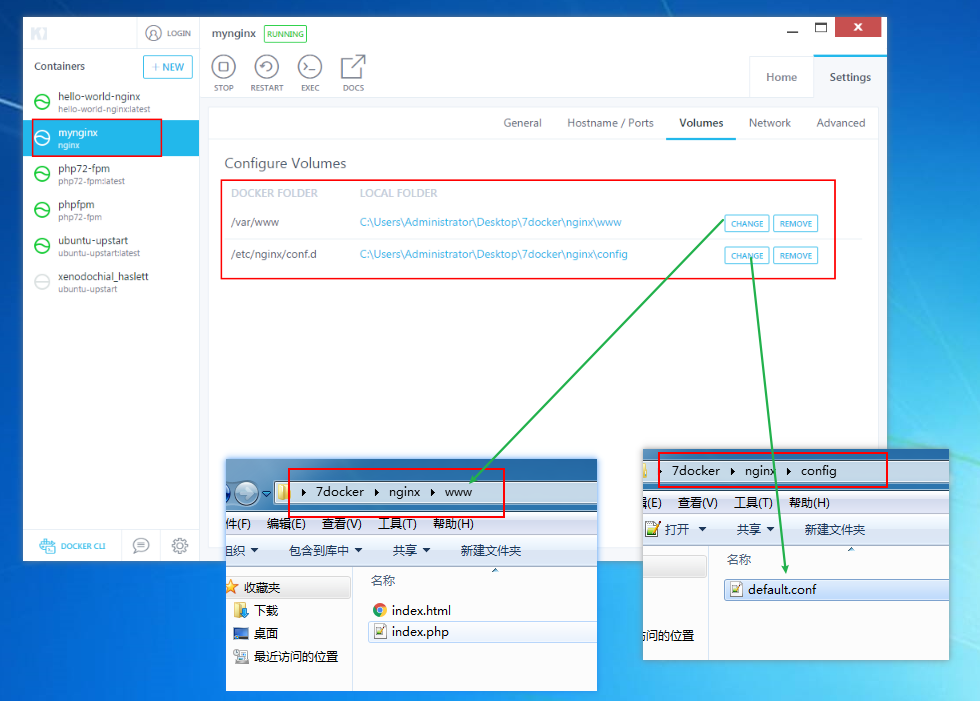The width and height of the screenshot is (980, 701).
Task: Open Kitematic preferences via gear icon
Action: click(x=179, y=545)
